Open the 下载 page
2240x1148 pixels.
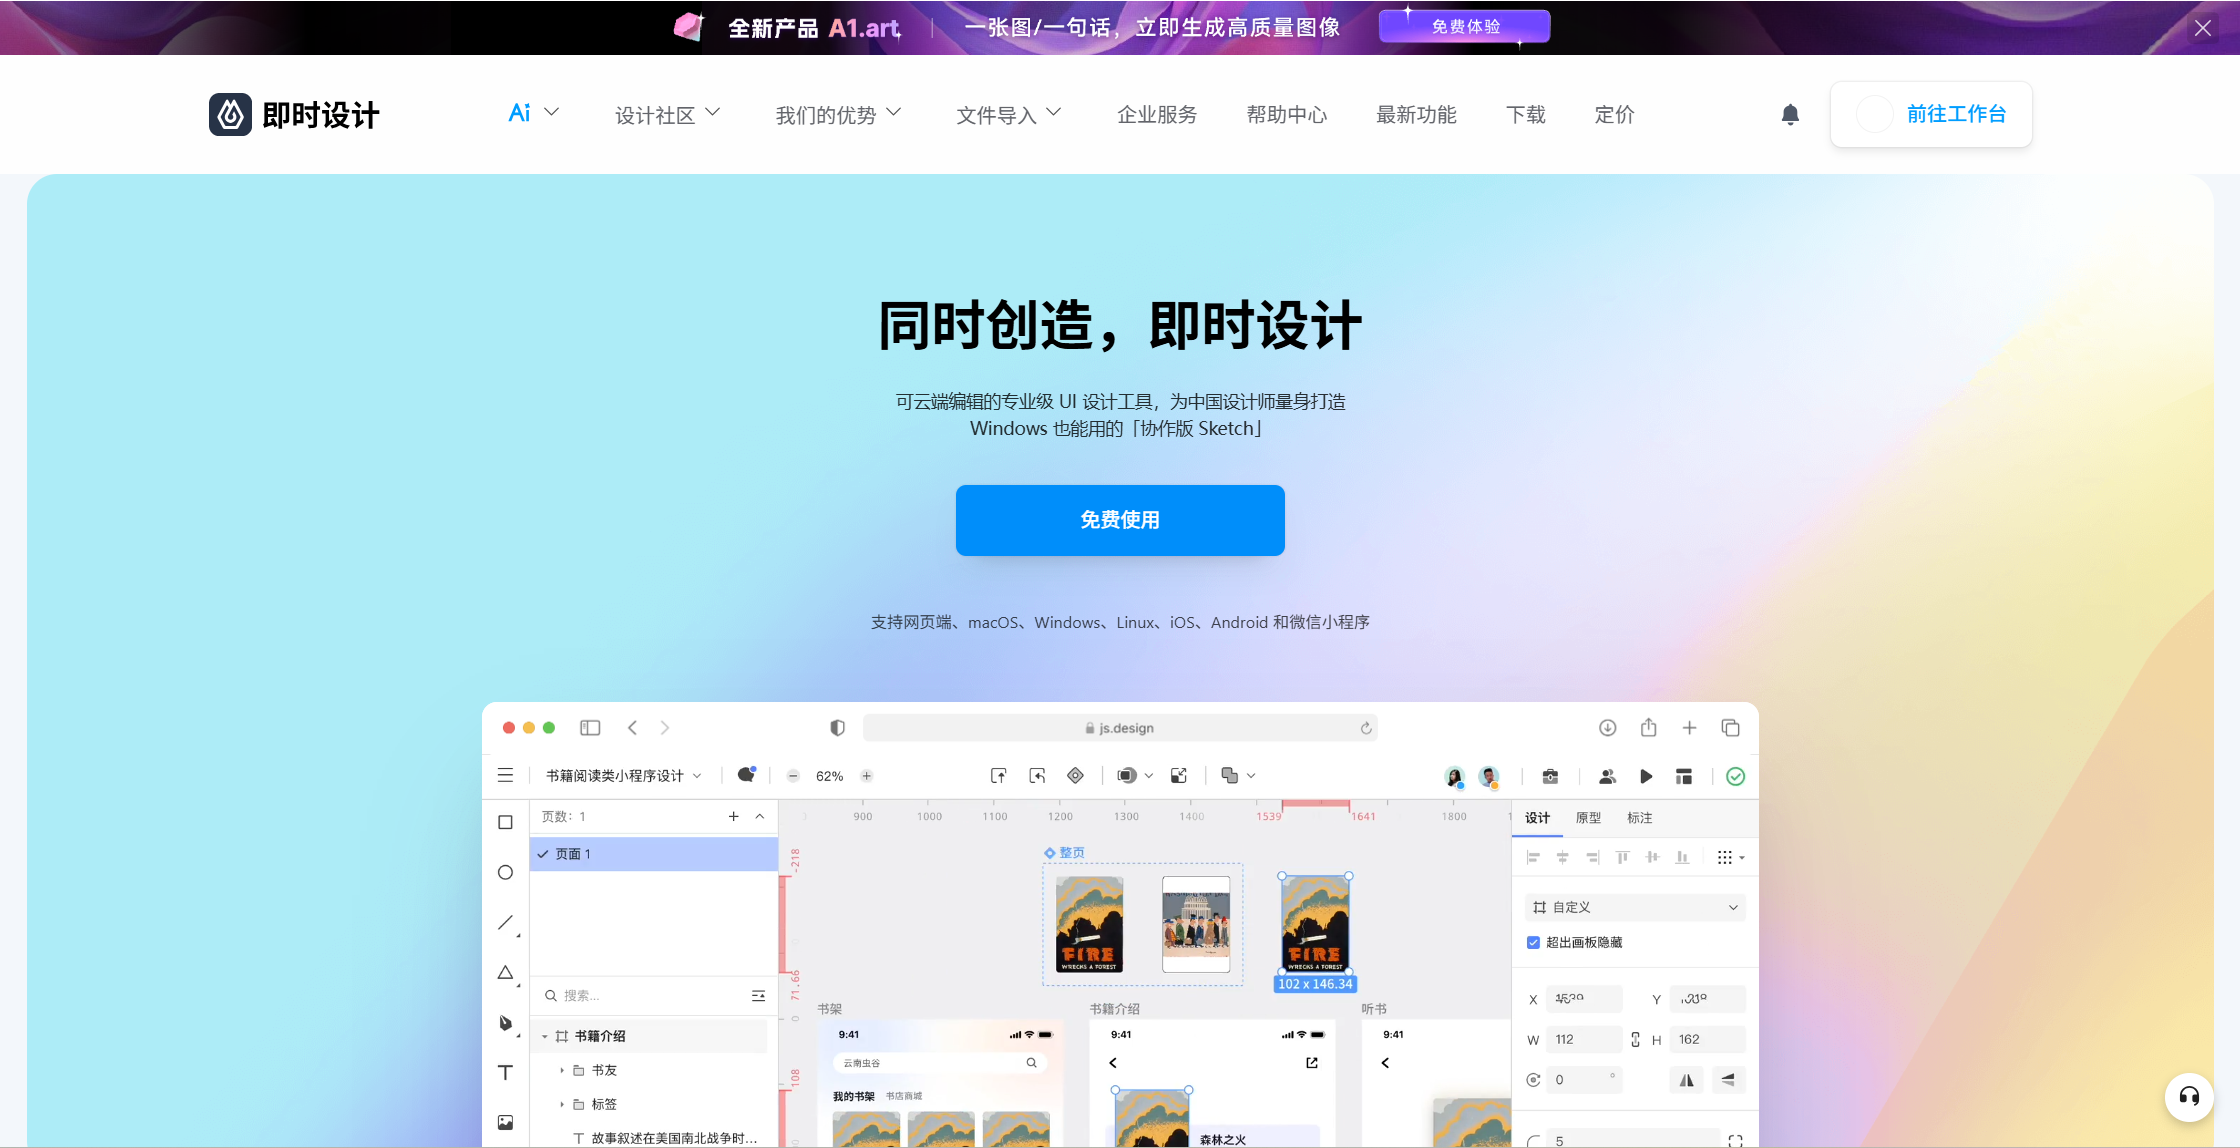coord(1526,115)
